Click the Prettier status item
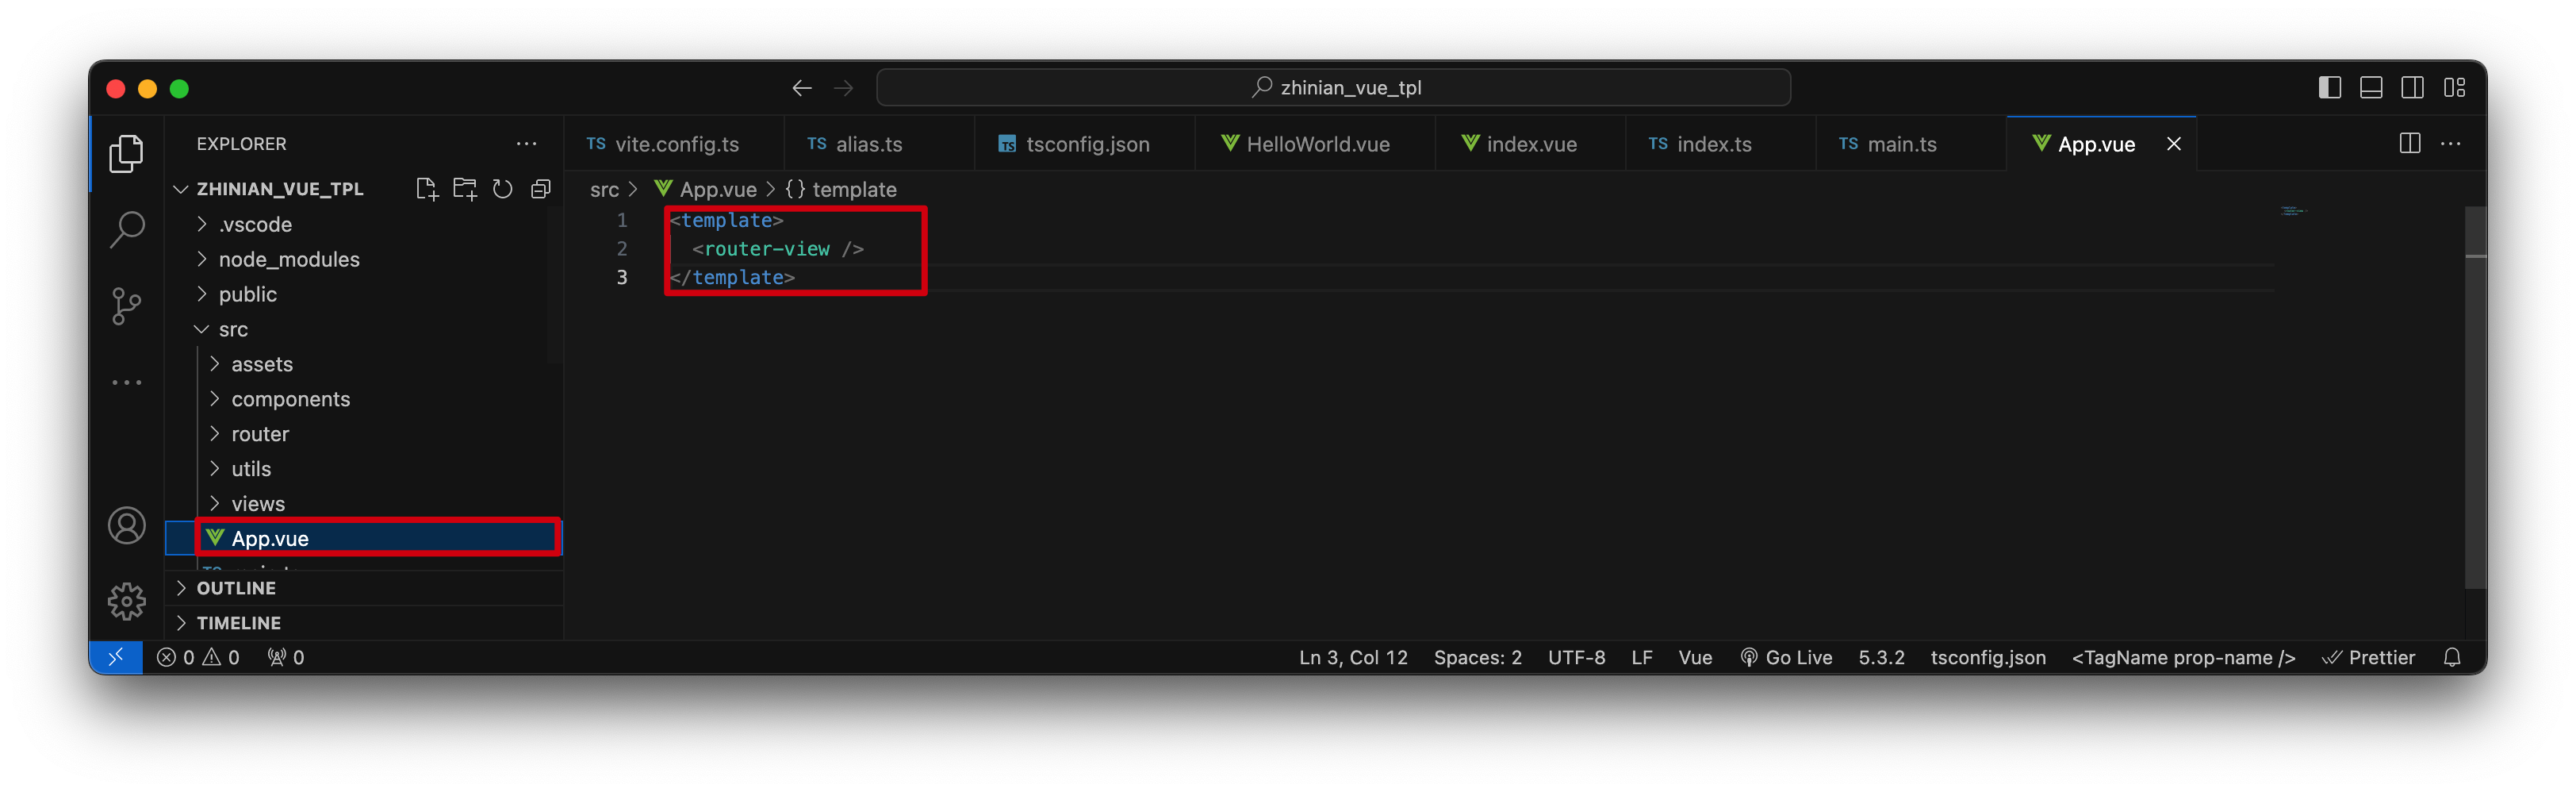This screenshot has height=792, width=2576. pyautogui.click(x=2368, y=657)
